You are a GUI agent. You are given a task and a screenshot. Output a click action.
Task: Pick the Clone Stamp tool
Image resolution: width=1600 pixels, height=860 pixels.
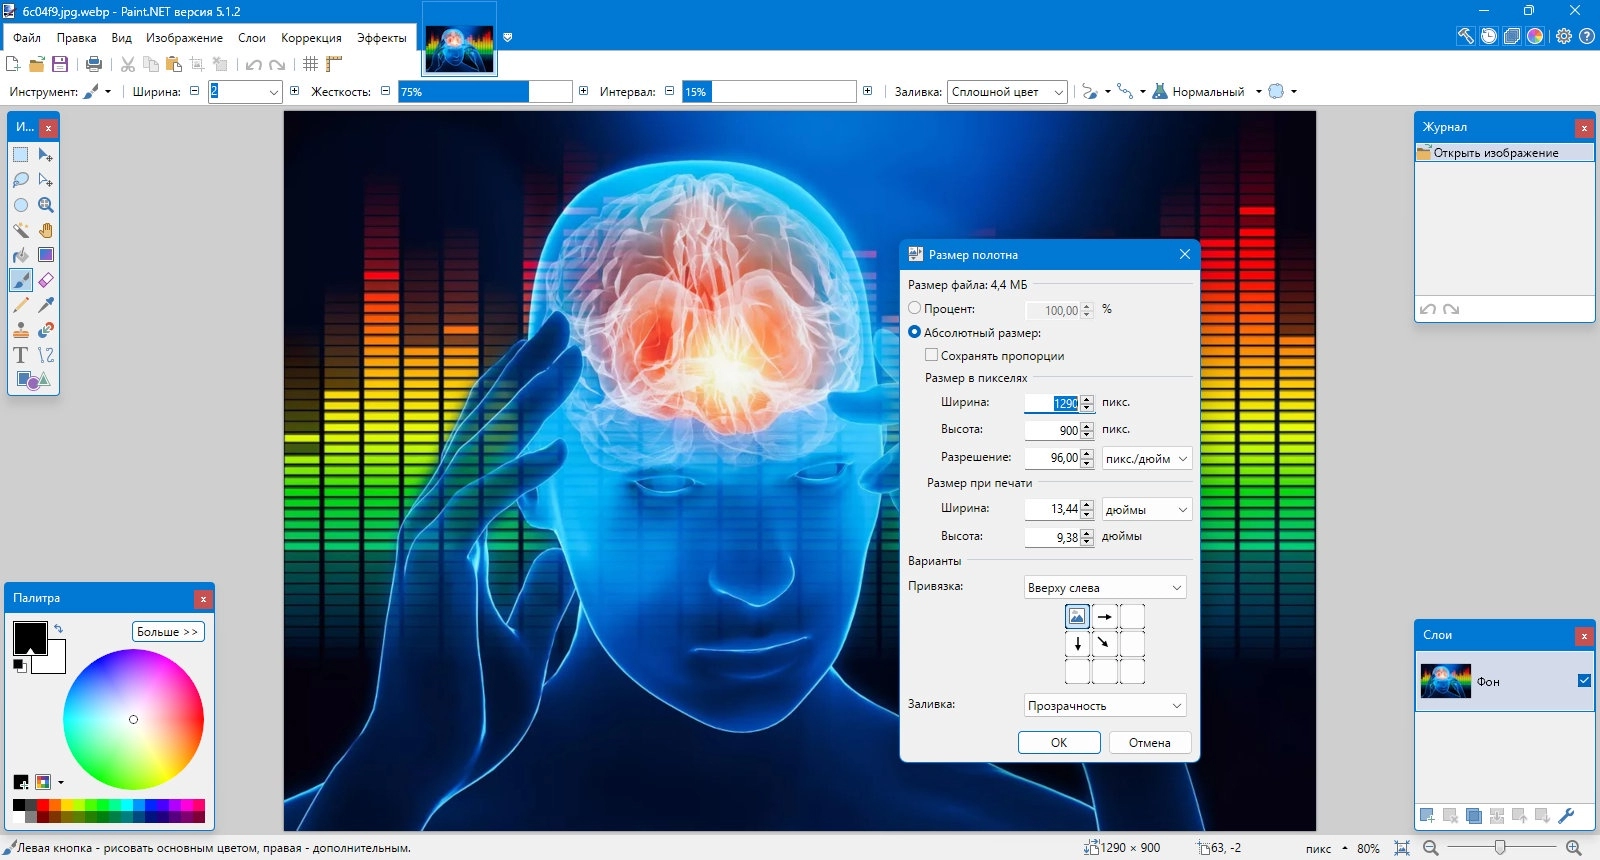20,330
